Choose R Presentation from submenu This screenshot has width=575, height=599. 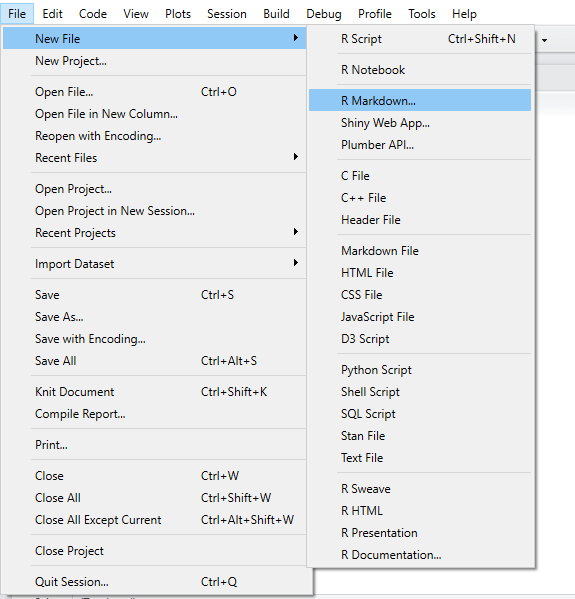pyautogui.click(x=420, y=533)
